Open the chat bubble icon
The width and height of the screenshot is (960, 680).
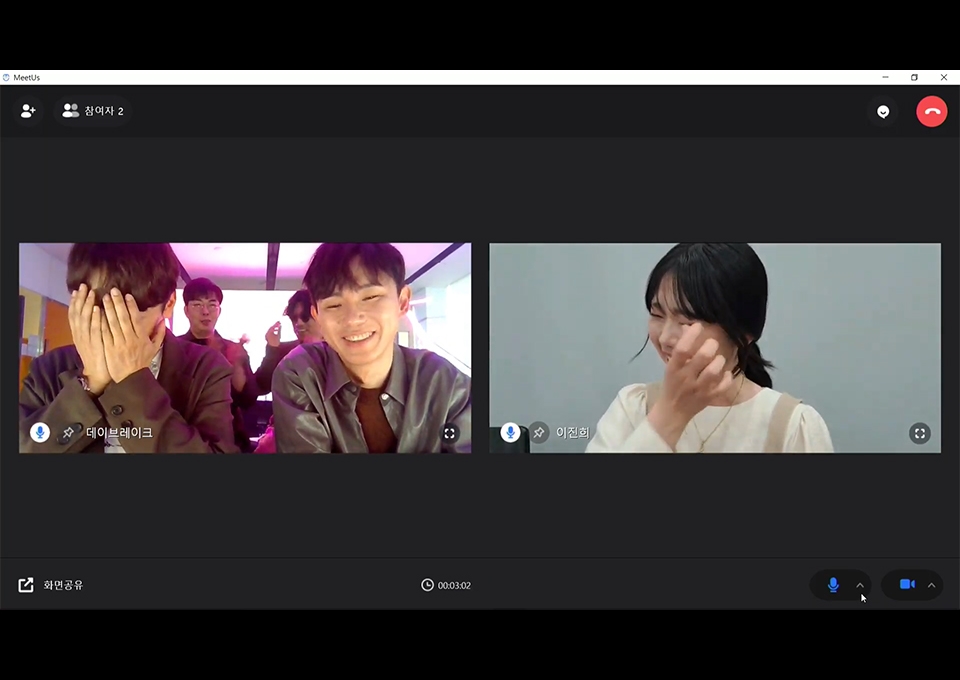tap(883, 111)
